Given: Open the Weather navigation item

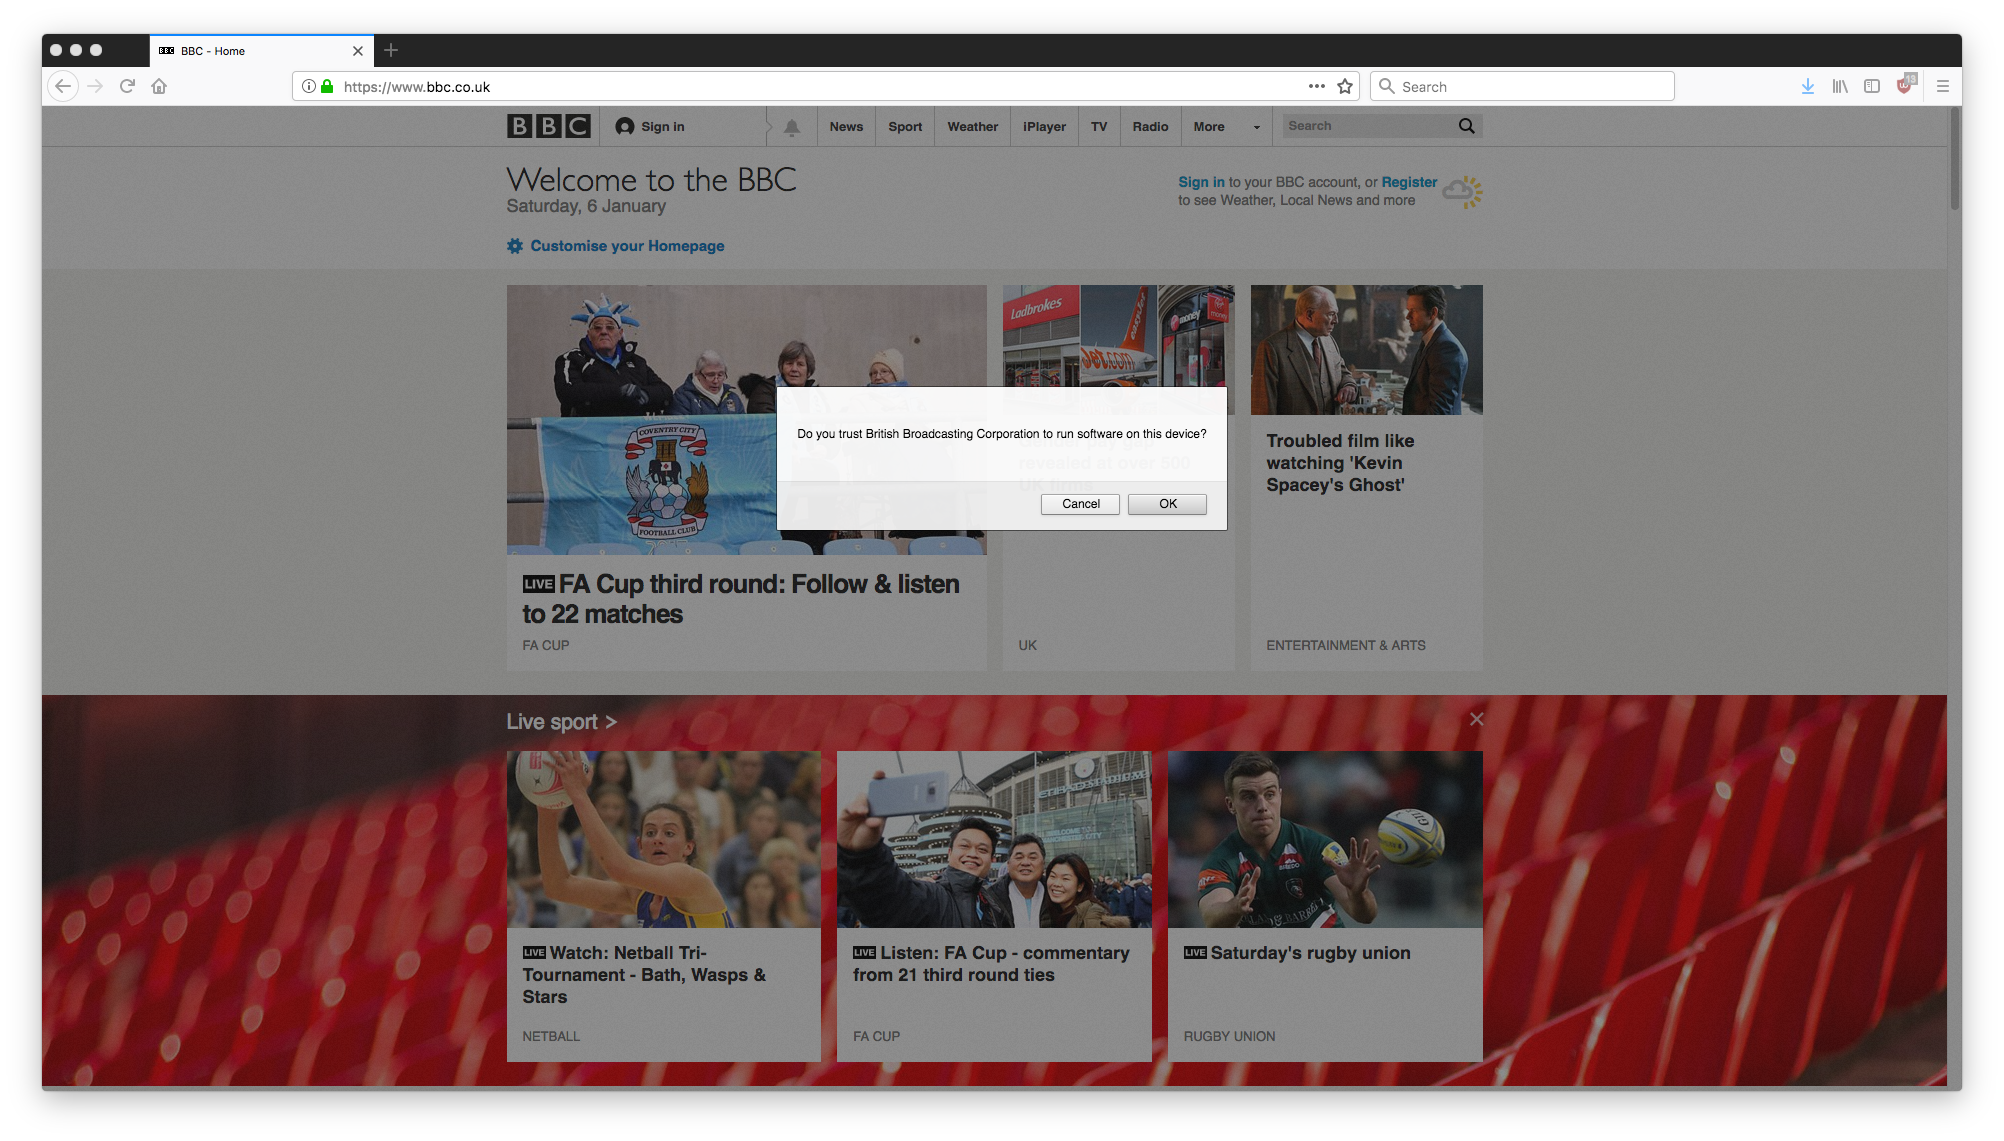Looking at the screenshot, I should pos(972,127).
